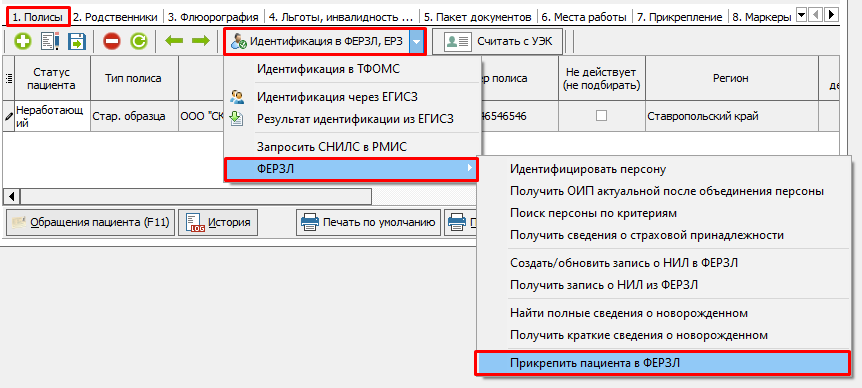The image size is (862, 388).
Task: Select 'Стар. образца' policy type cell
Action: coord(134,117)
